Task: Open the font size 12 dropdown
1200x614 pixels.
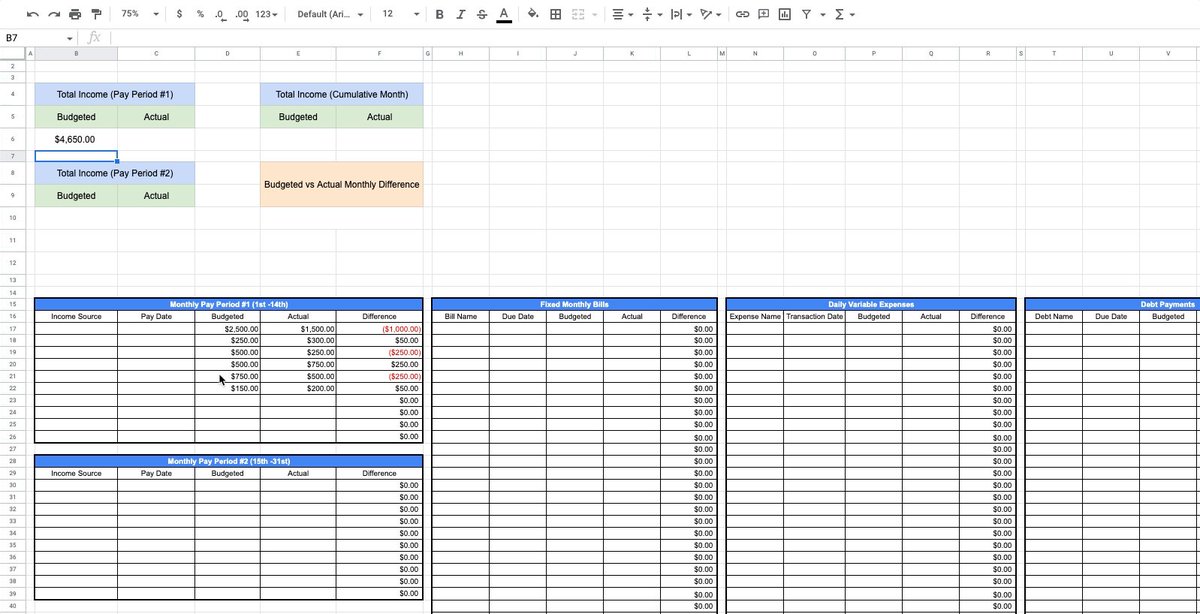Action: pos(400,14)
